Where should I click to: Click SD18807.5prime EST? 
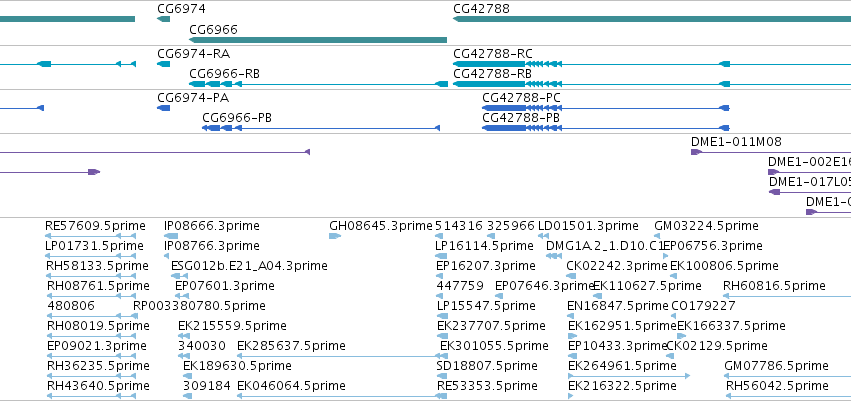coord(487,366)
